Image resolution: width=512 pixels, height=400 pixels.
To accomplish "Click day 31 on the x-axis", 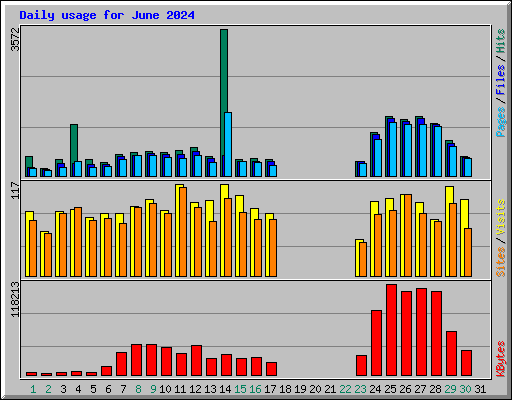I will click(x=480, y=389).
